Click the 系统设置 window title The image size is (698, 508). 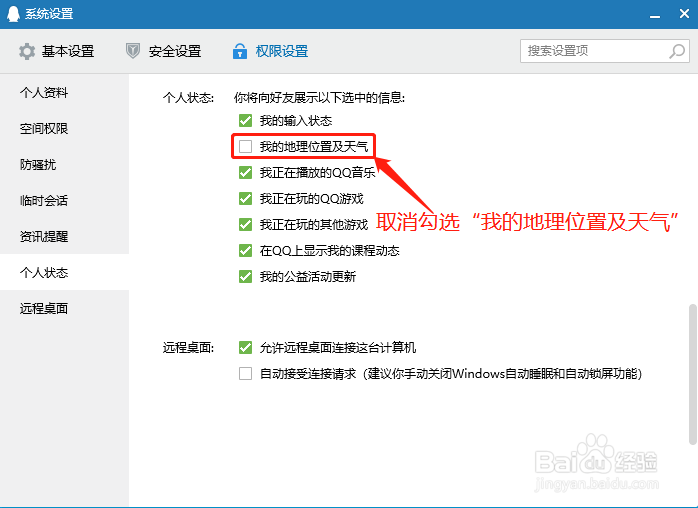(49, 14)
